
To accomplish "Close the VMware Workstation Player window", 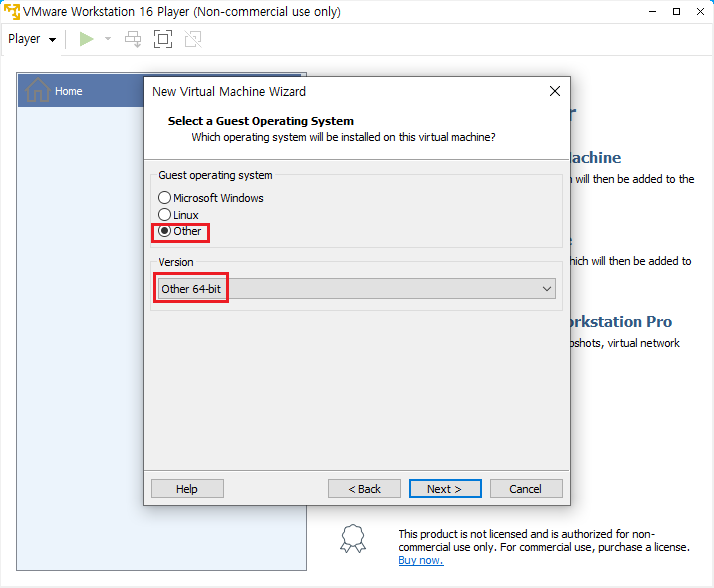I will pos(700,11).
